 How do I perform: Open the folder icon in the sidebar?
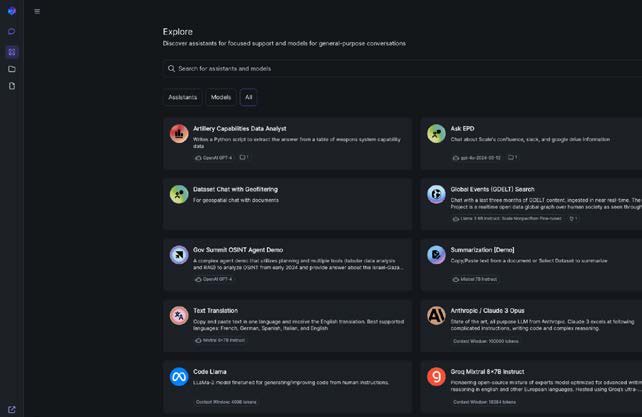tap(12, 69)
